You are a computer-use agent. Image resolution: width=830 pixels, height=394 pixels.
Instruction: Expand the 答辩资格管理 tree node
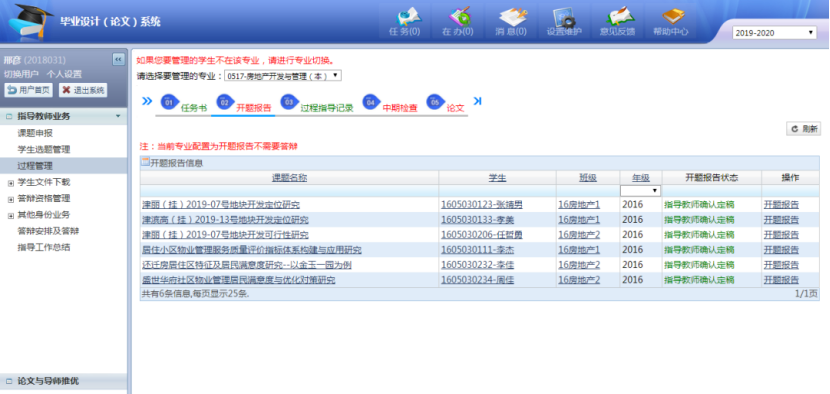[x=11, y=200]
